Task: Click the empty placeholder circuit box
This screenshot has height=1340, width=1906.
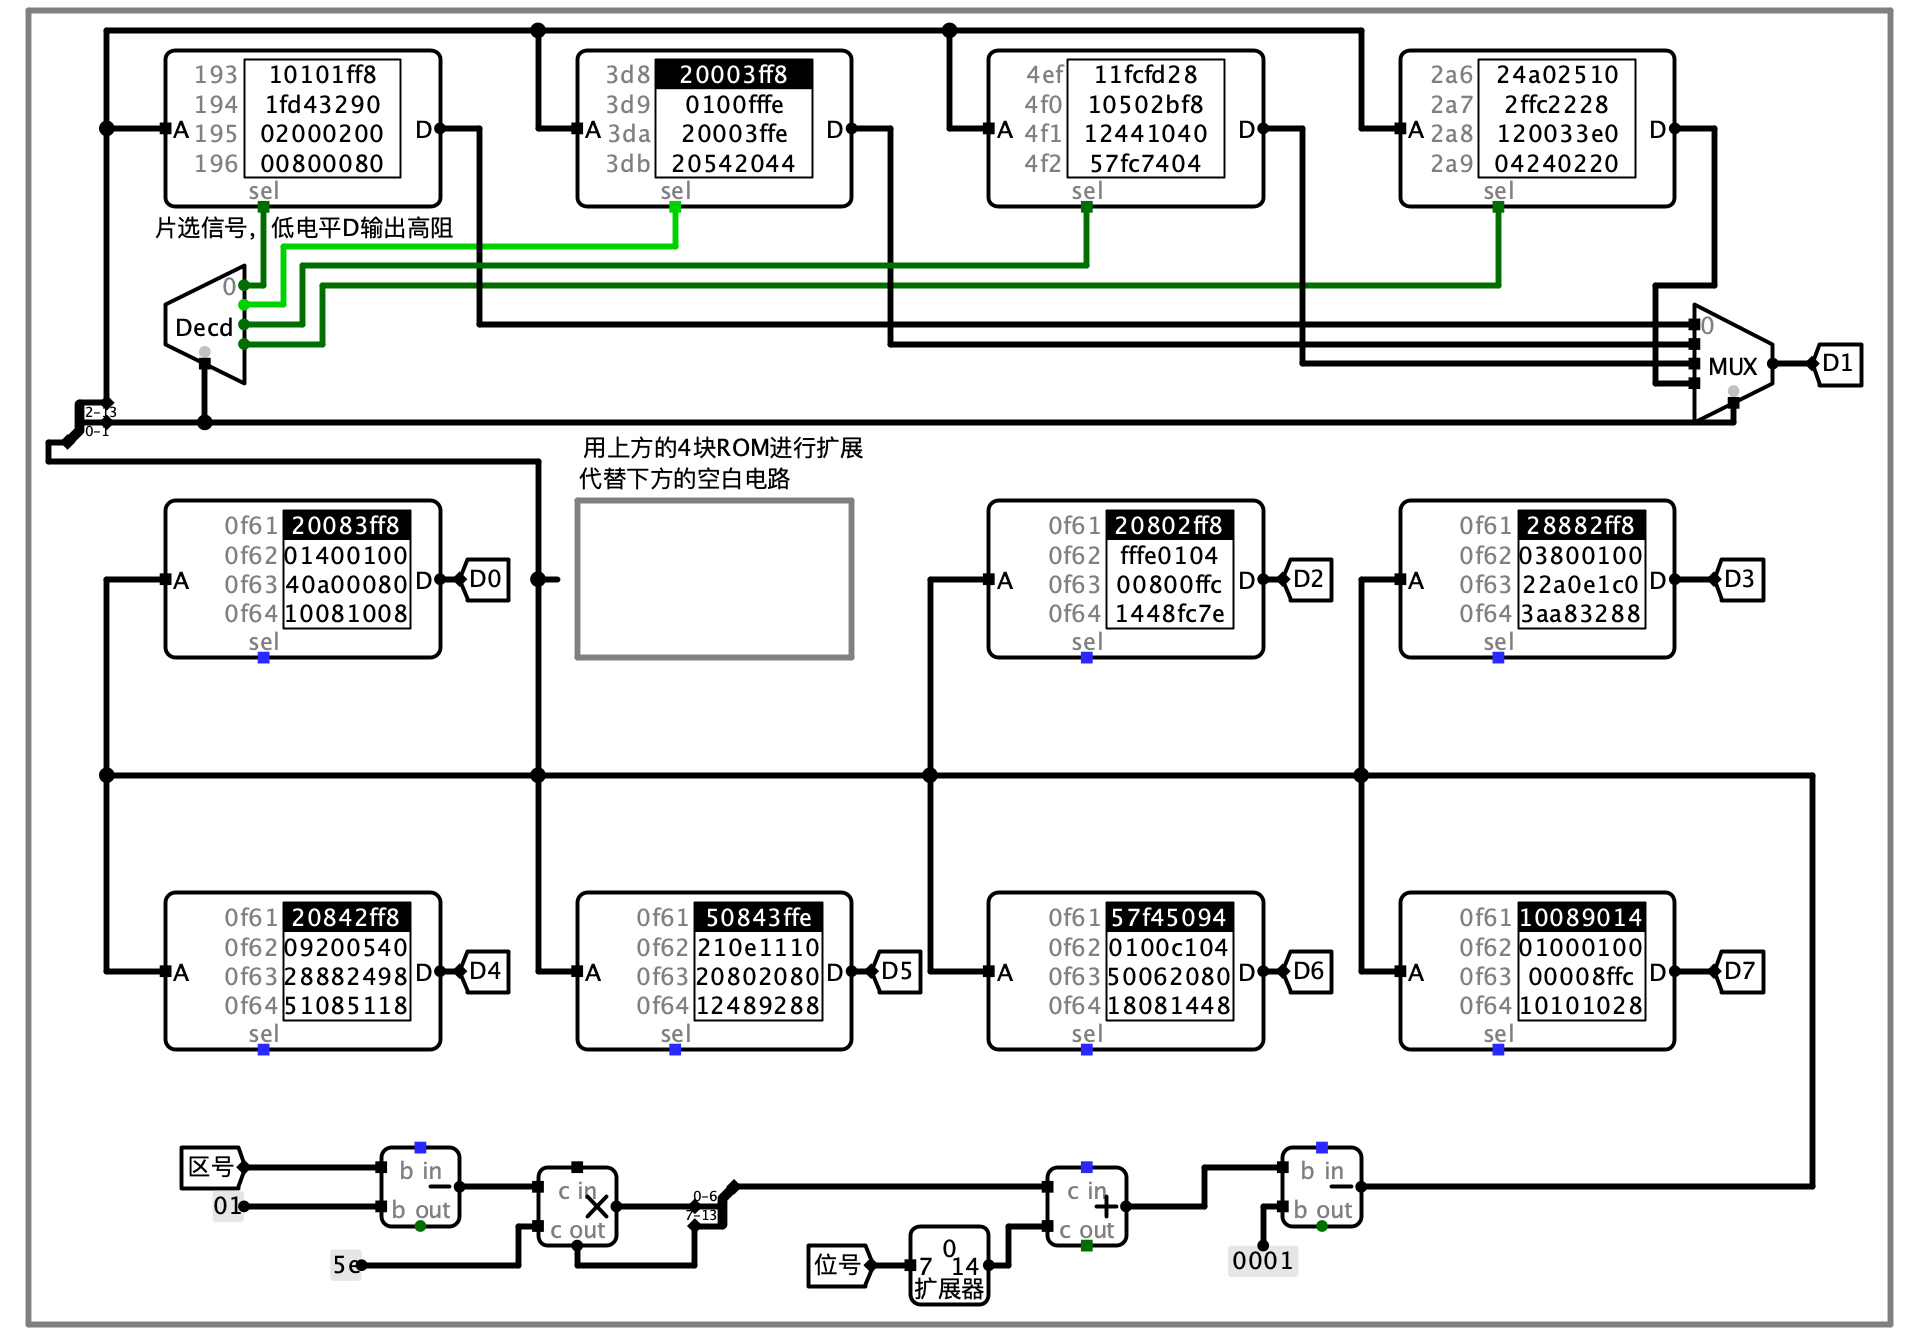Action: click(715, 578)
